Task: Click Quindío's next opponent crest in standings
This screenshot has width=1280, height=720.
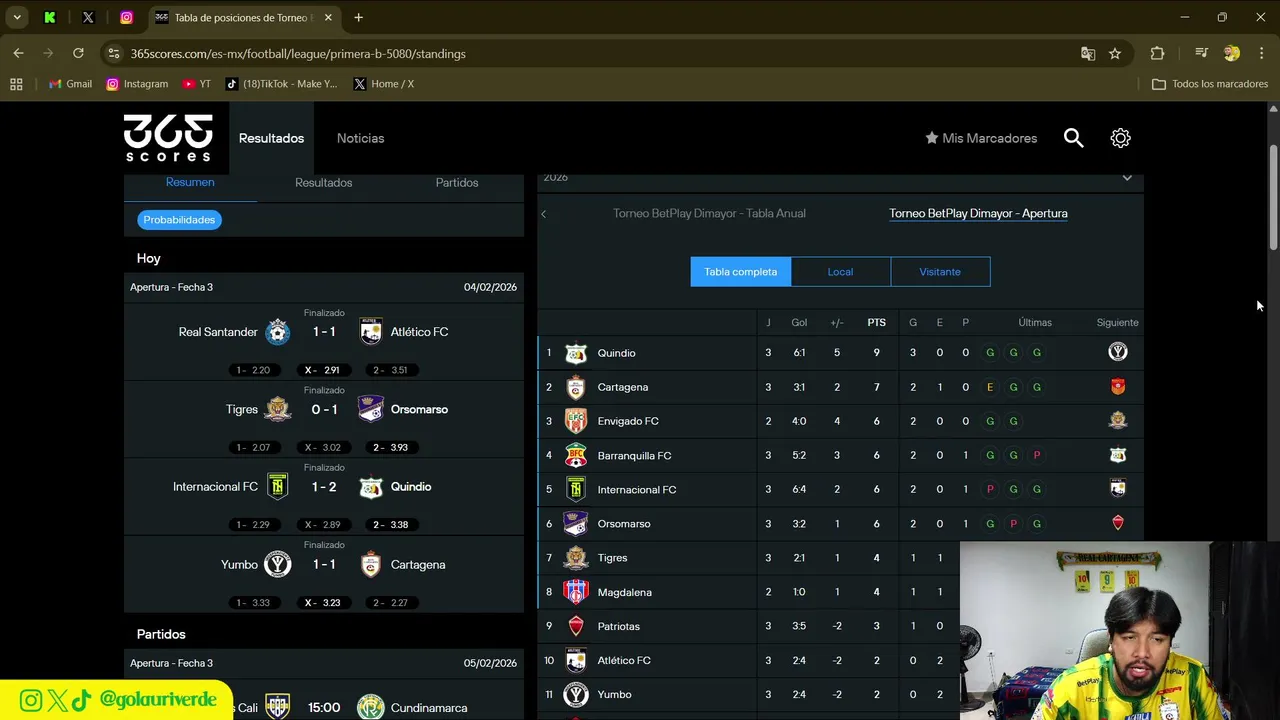Action: 1118,352
